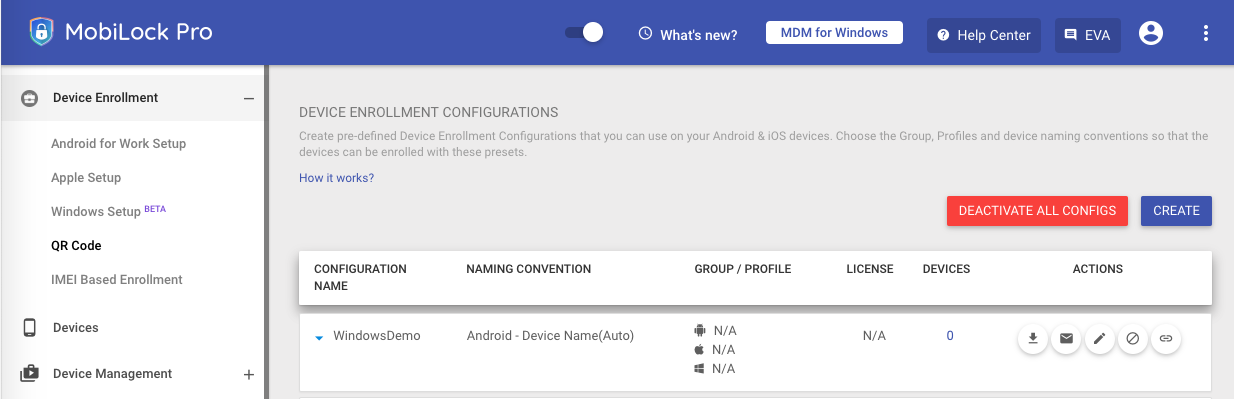Click the CONFIGURATION NAME column header

[360, 277]
